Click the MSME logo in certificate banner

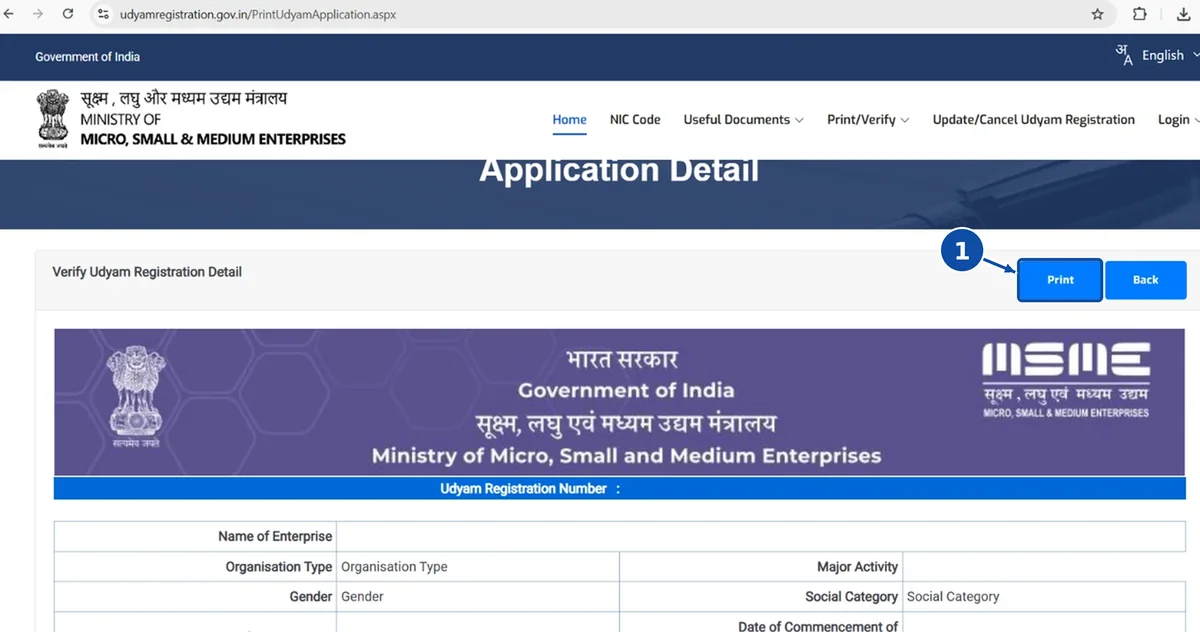(x=1066, y=379)
